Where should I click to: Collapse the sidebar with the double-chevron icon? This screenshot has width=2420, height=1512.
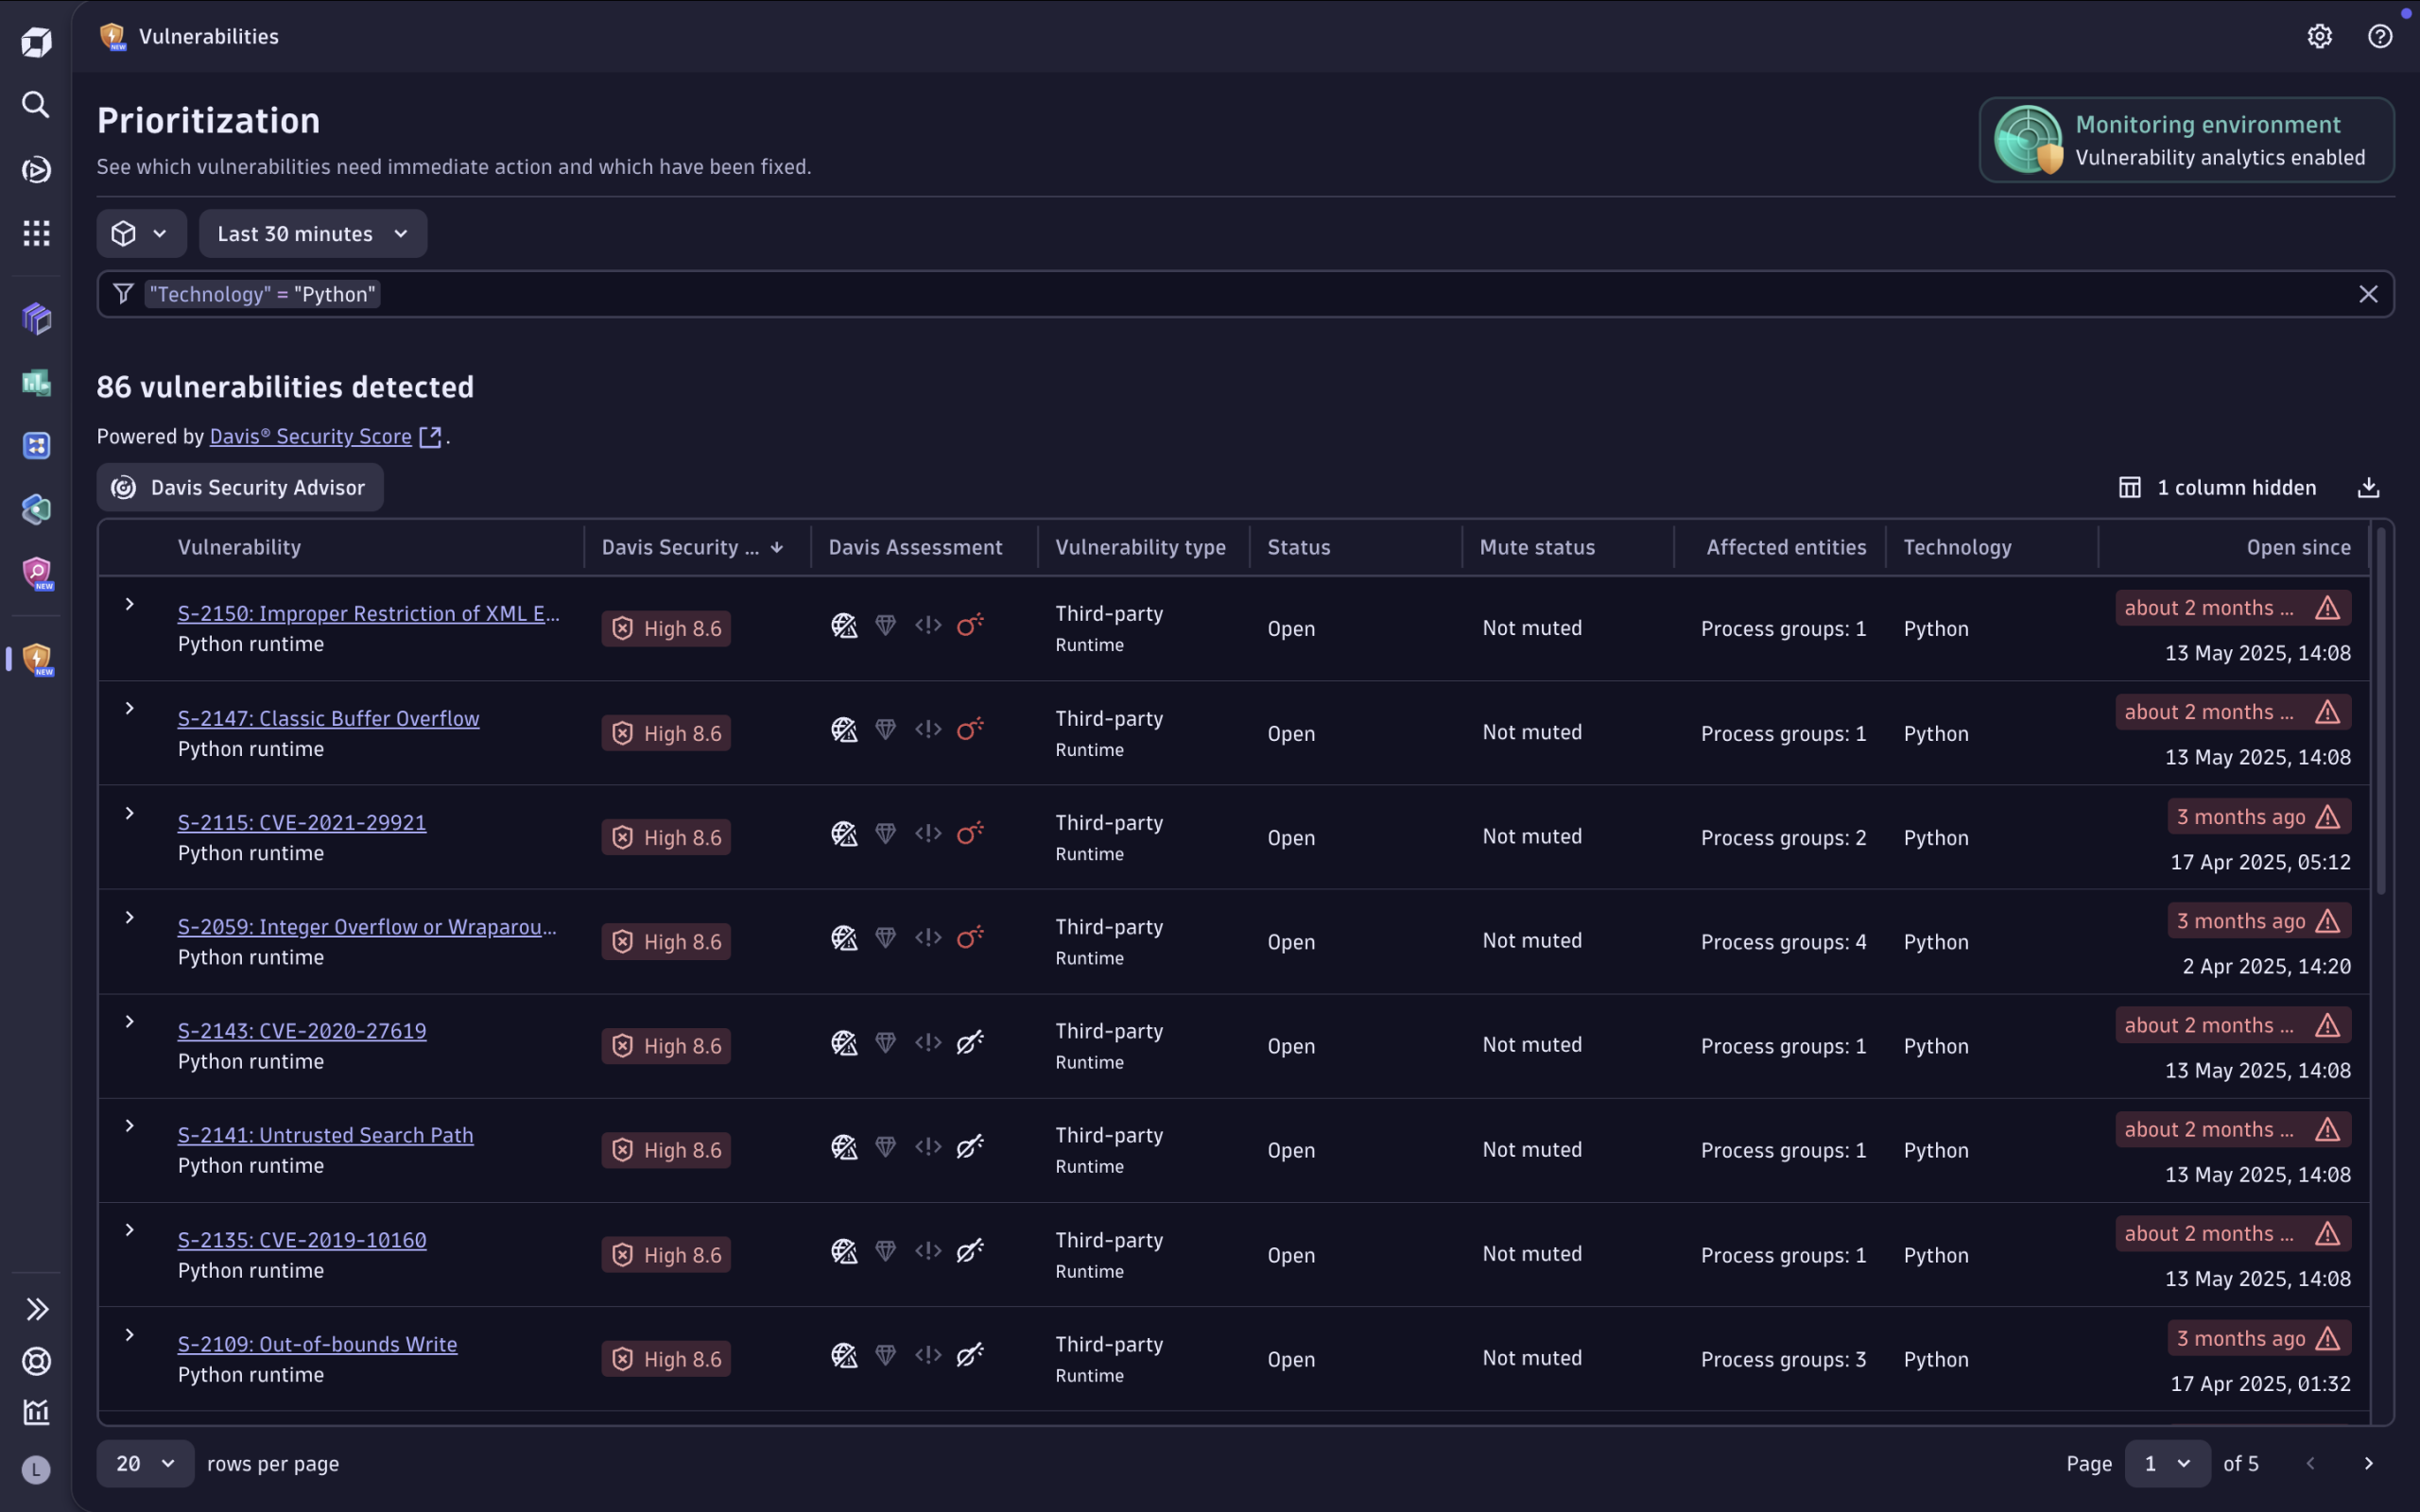pyautogui.click(x=36, y=1308)
